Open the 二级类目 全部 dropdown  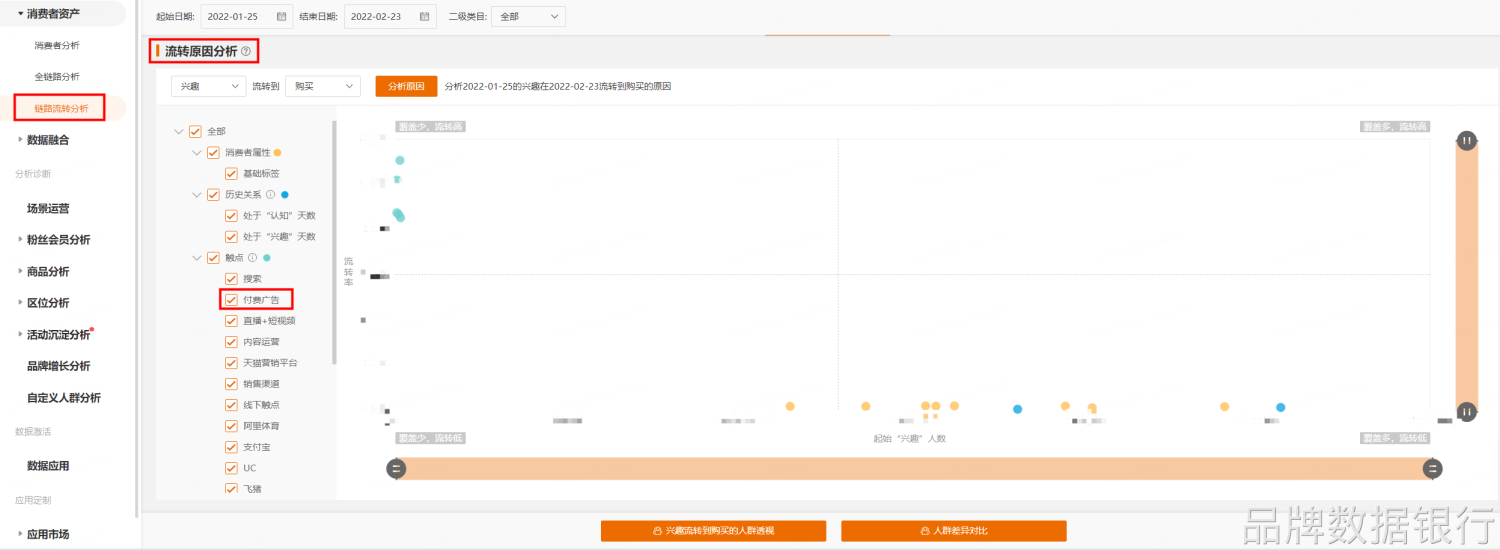(x=530, y=17)
